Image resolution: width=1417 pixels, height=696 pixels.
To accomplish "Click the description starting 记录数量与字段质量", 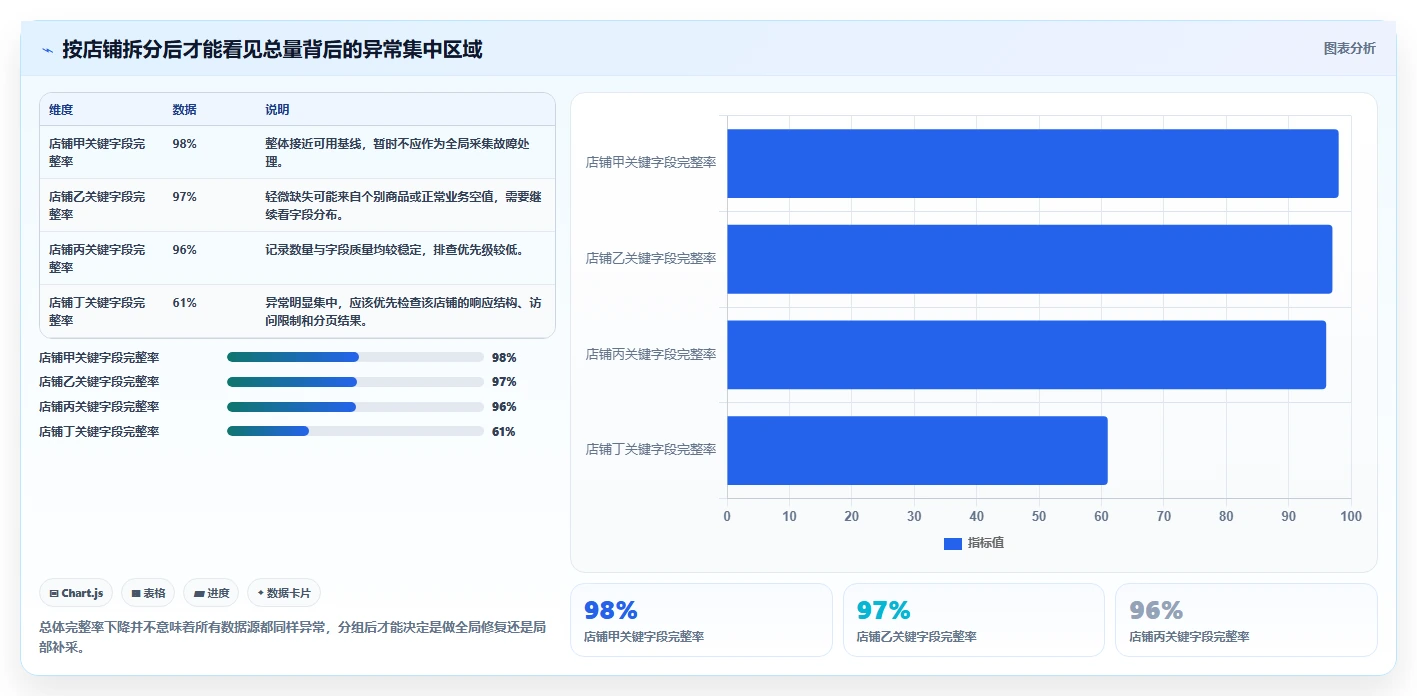I will (x=394, y=250).
